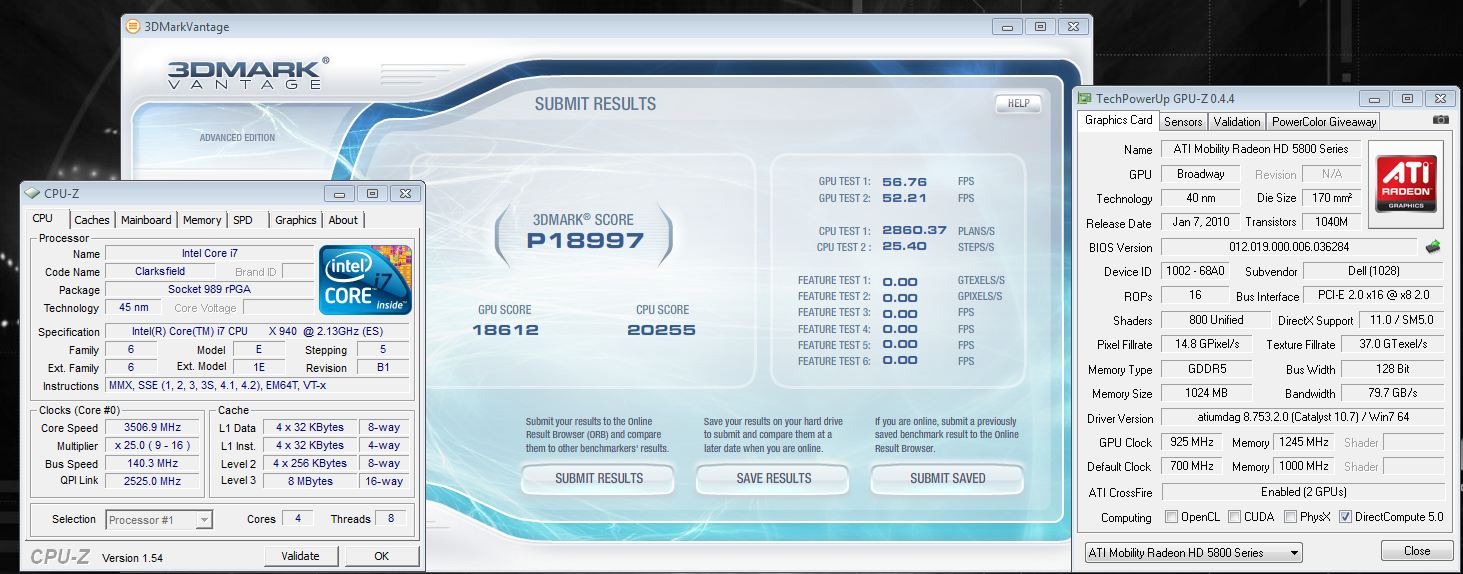Click the 3DMark Vantage logo
This screenshot has height=574, width=1463.
pos(244,75)
